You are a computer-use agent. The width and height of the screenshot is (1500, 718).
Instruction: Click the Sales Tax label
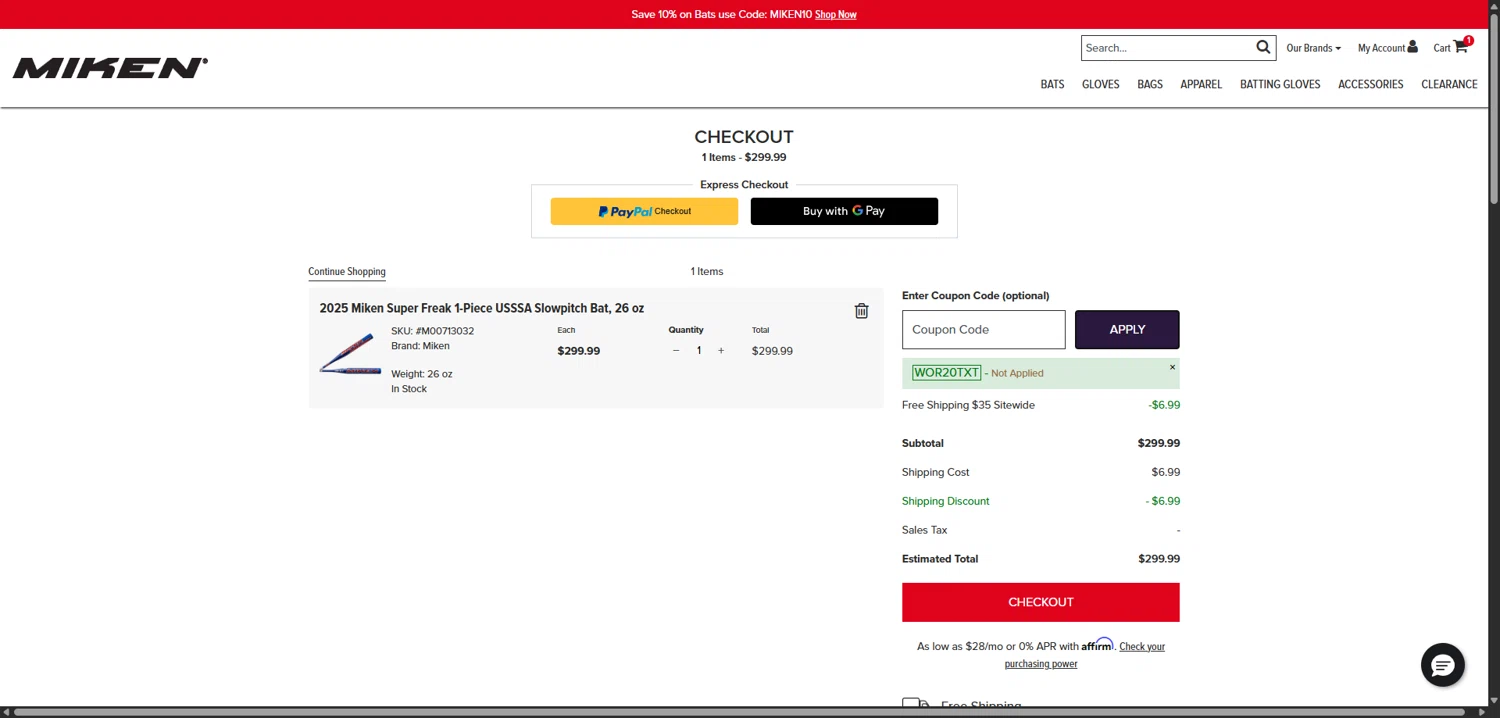pos(924,530)
